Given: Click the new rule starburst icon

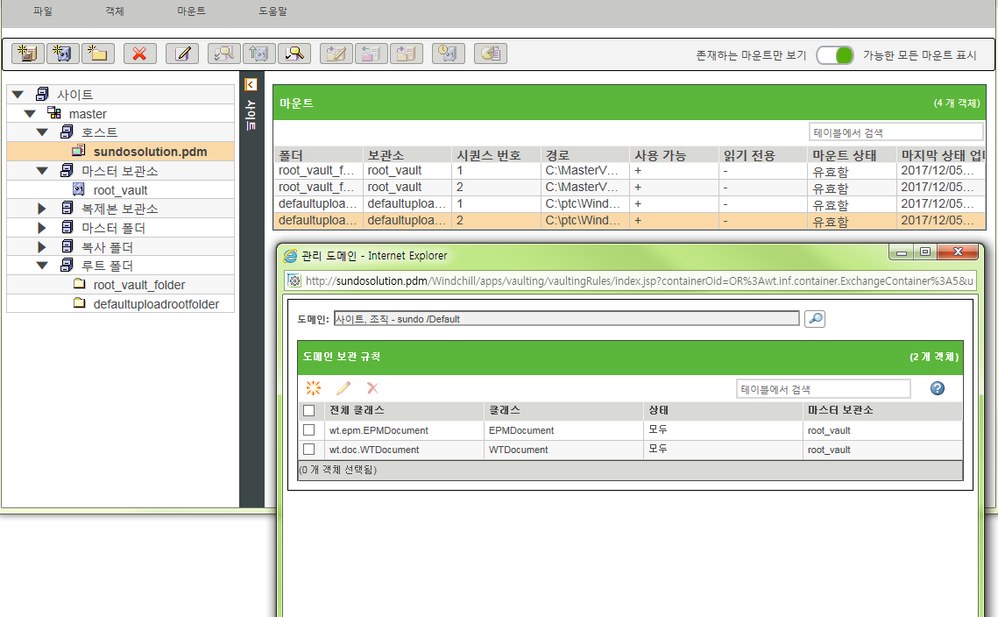Looking at the screenshot, I should pos(313,388).
